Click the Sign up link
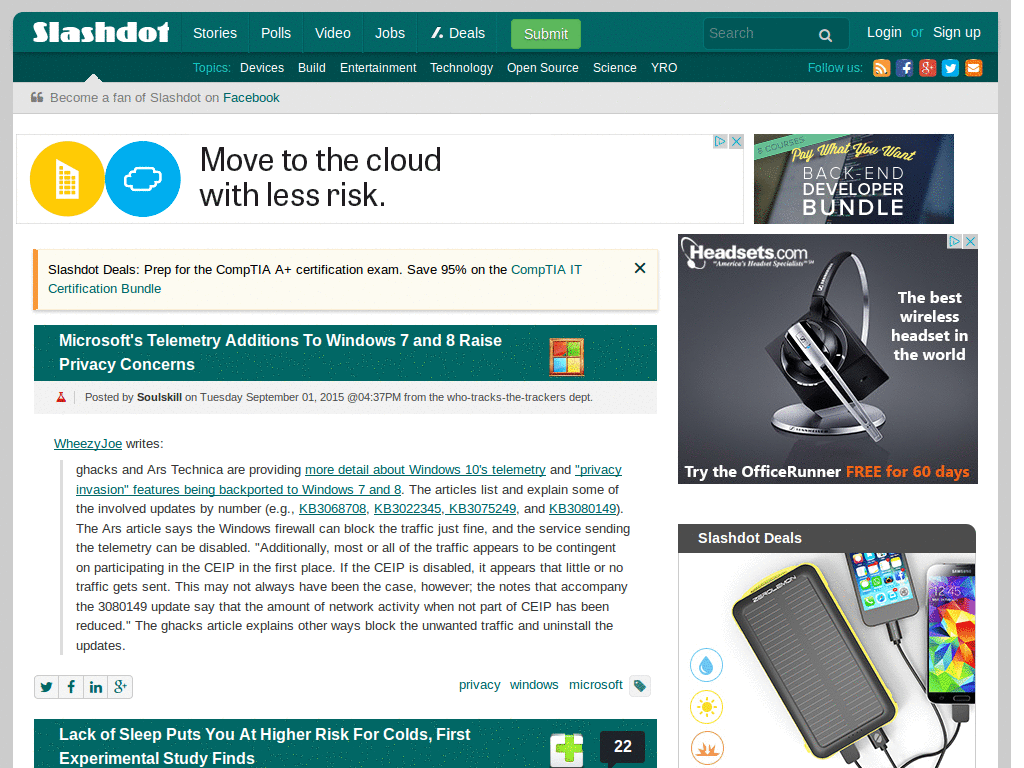1024x768 pixels. 957,33
